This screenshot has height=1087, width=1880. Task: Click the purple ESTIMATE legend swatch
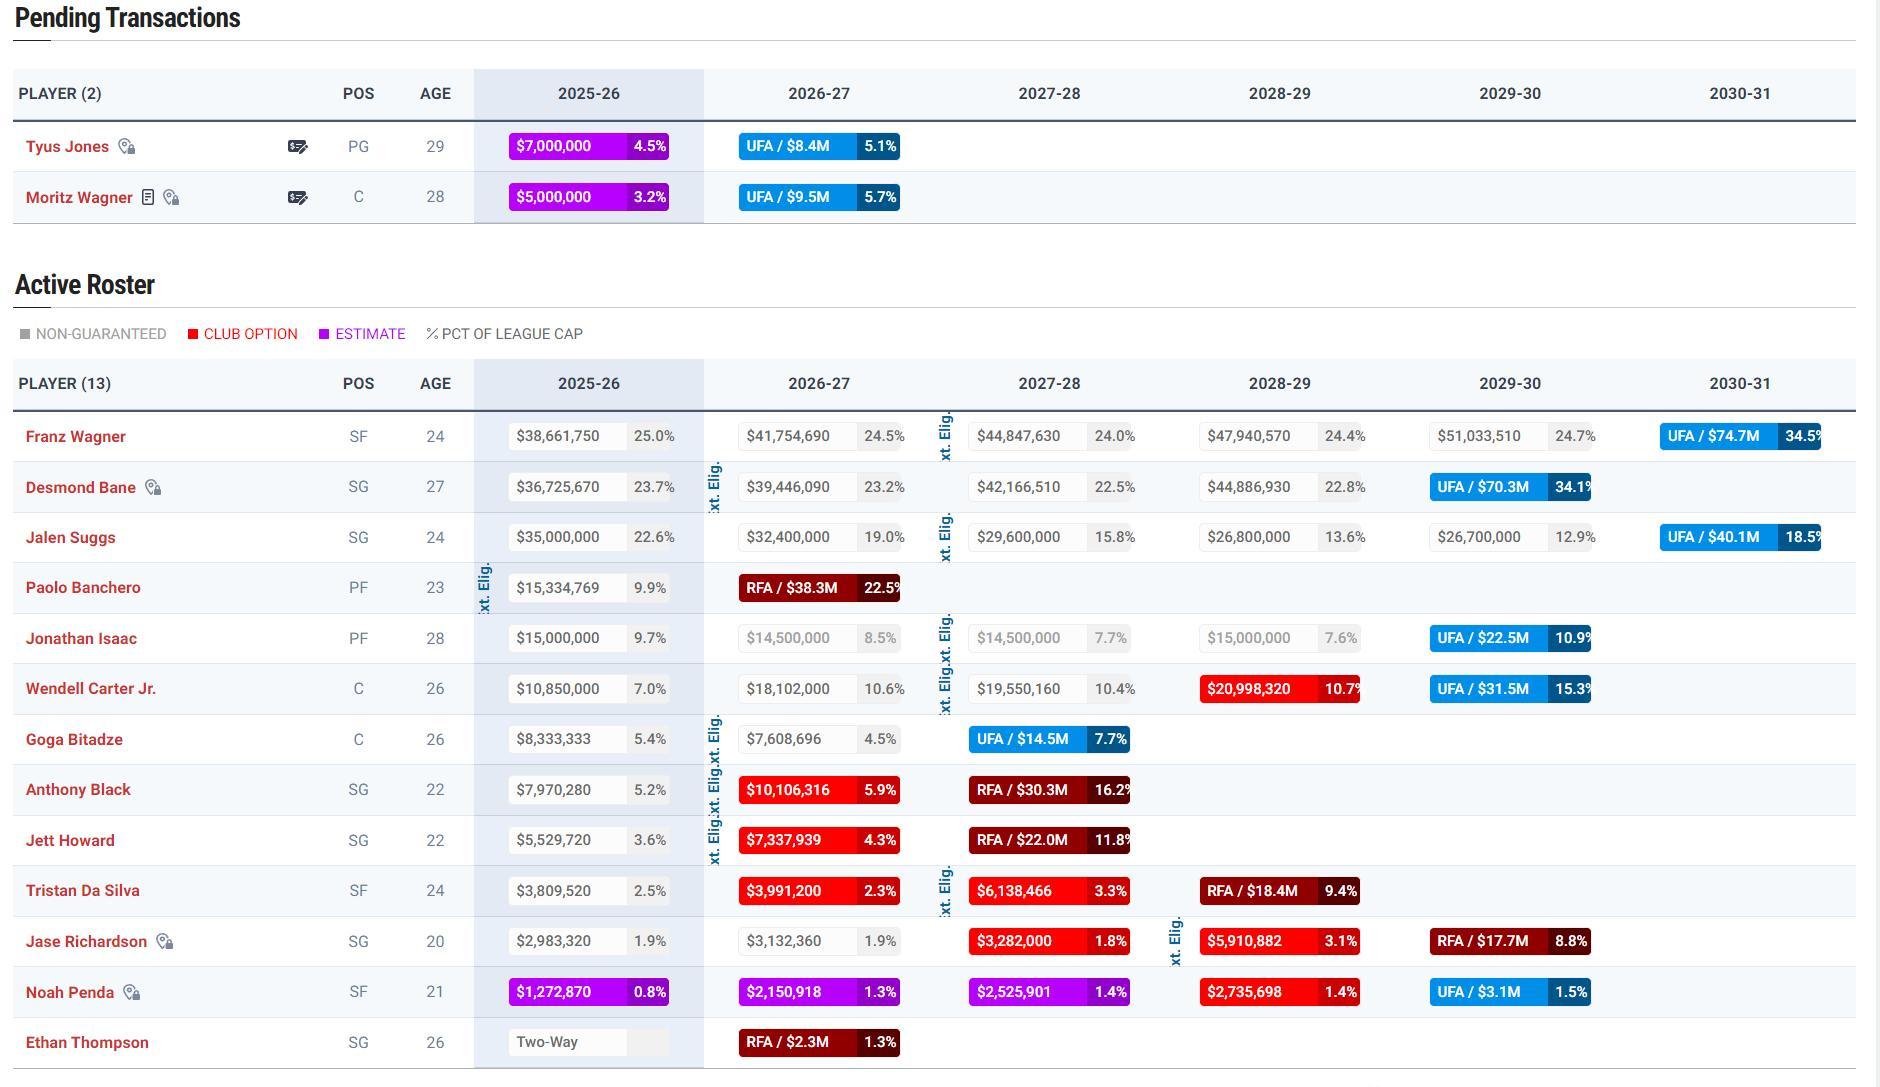pyautogui.click(x=324, y=334)
